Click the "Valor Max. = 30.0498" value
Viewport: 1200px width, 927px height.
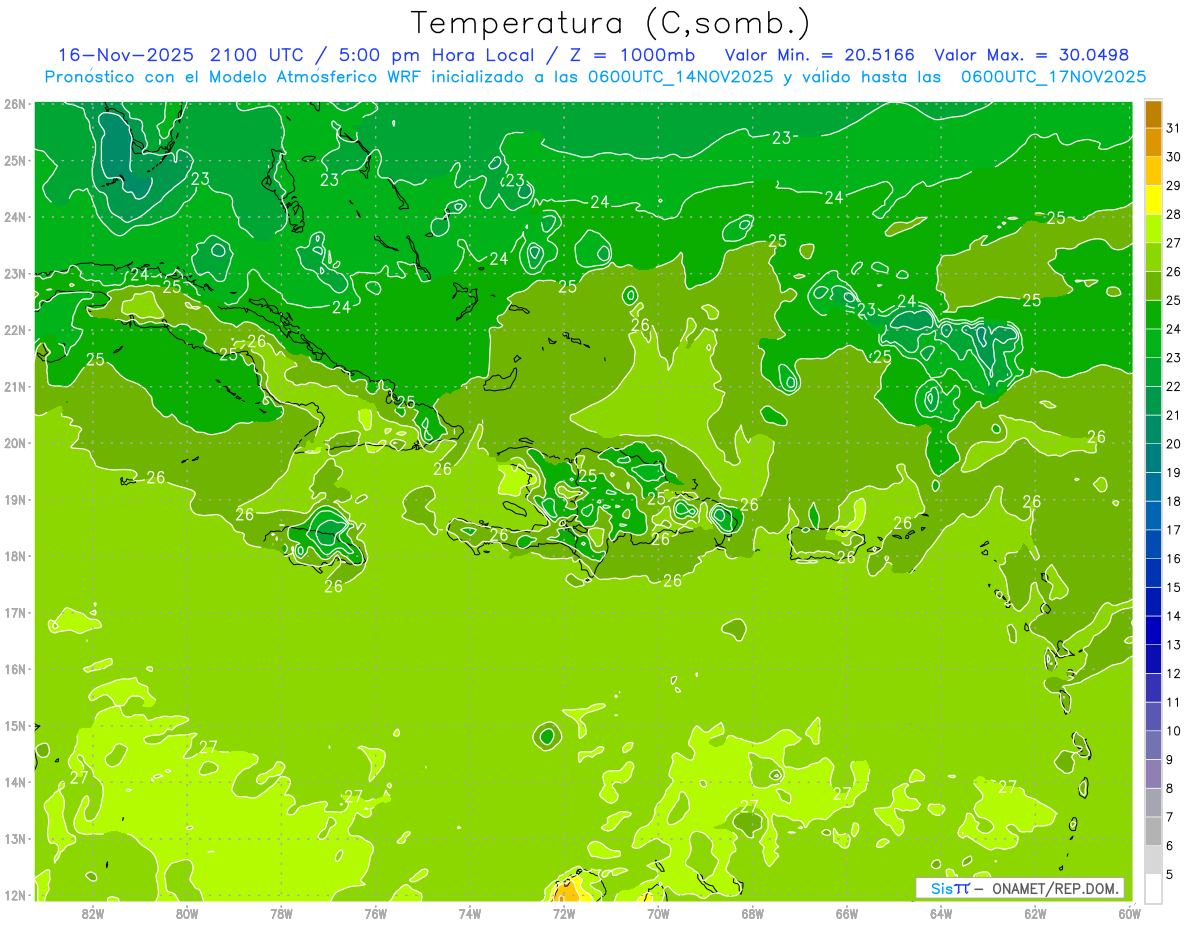click(1032, 55)
